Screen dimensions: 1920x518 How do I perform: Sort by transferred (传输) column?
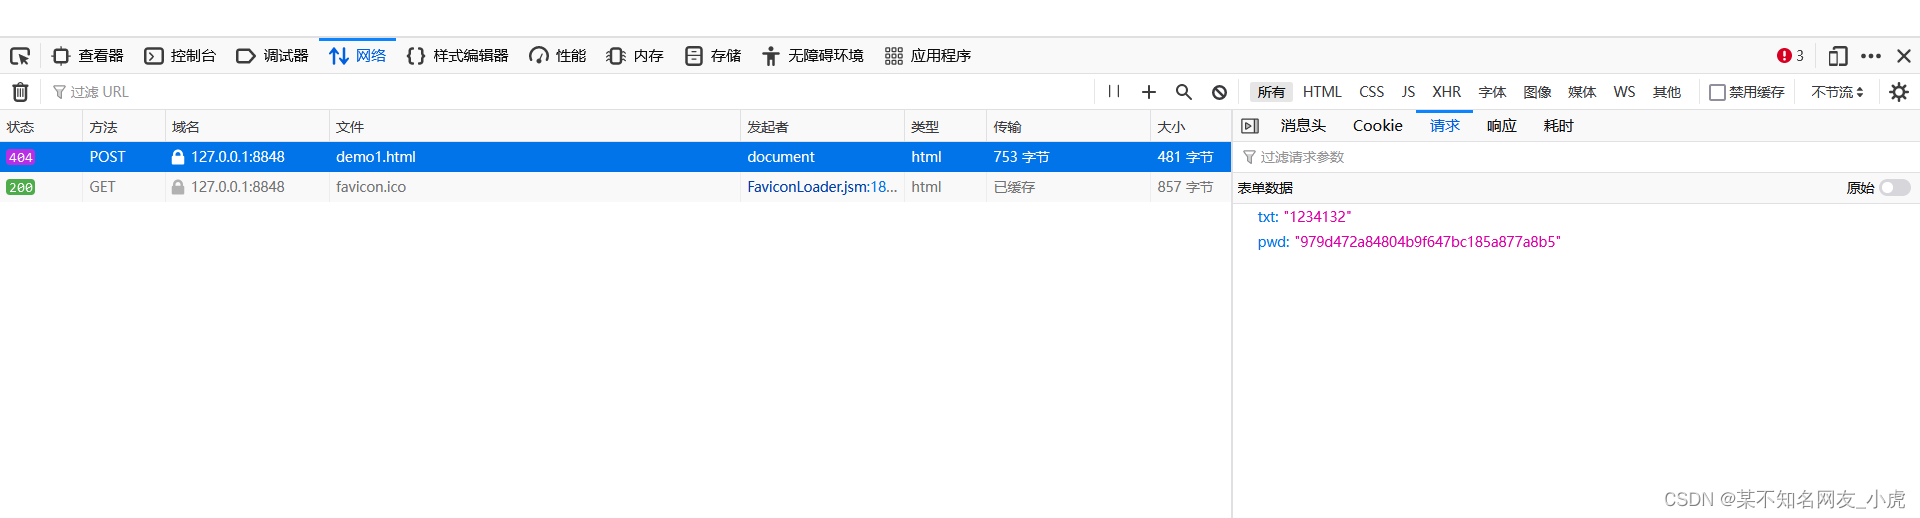(x=1068, y=127)
